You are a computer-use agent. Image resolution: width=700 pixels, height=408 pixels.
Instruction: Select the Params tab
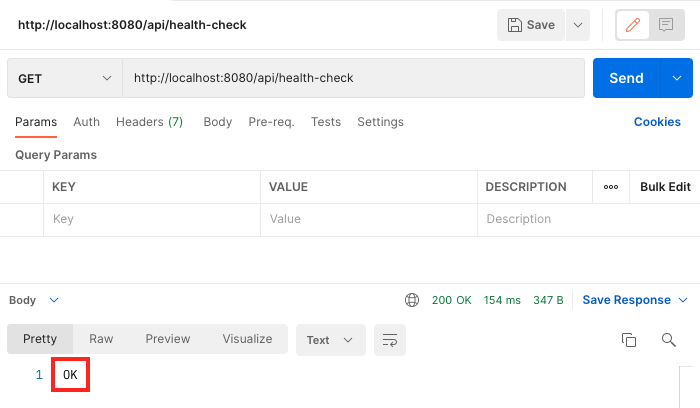pyautogui.click(x=36, y=122)
